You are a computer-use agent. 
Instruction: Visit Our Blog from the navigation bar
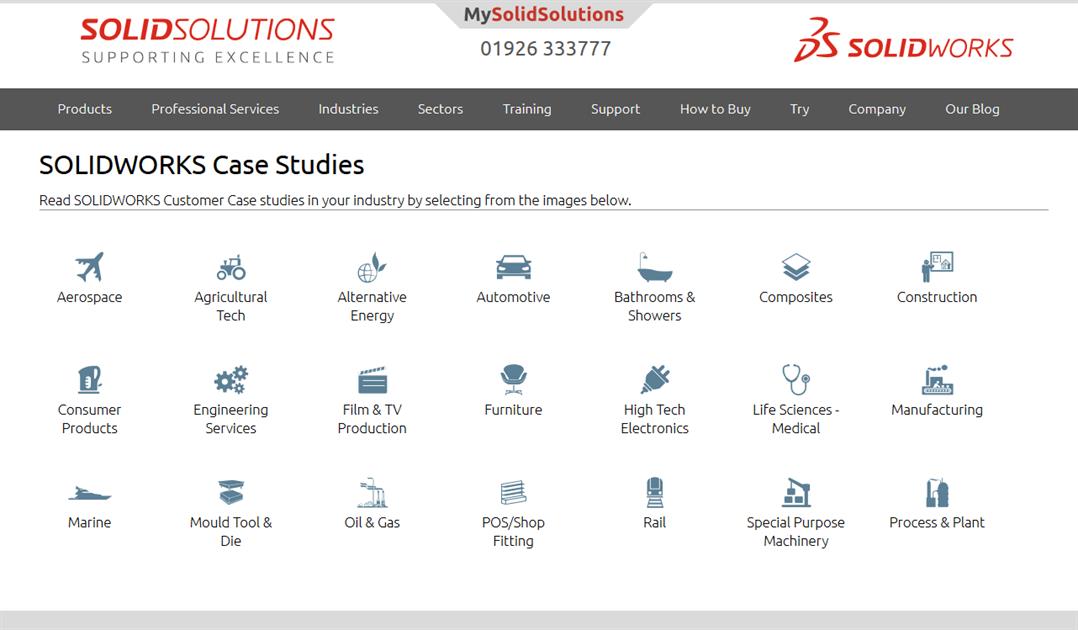pyautogui.click(x=971, y=109)
